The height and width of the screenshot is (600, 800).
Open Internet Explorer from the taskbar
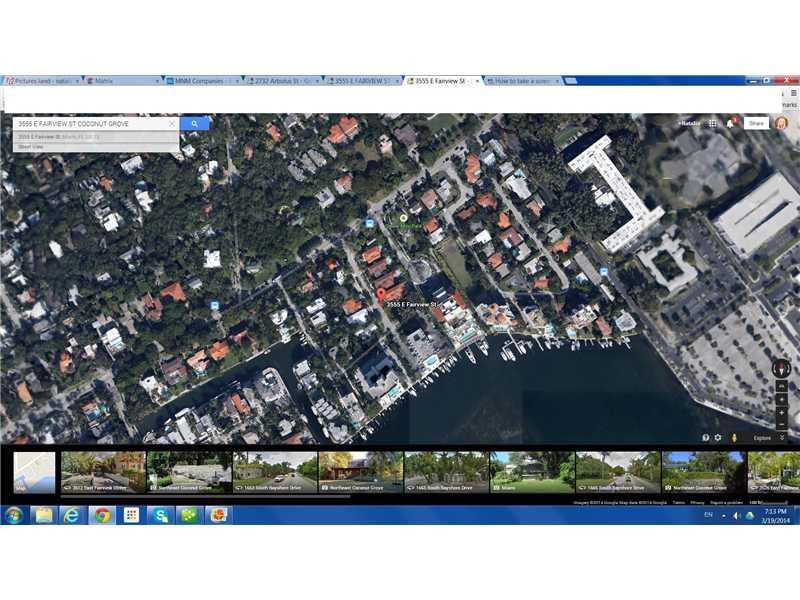point(72,515)
